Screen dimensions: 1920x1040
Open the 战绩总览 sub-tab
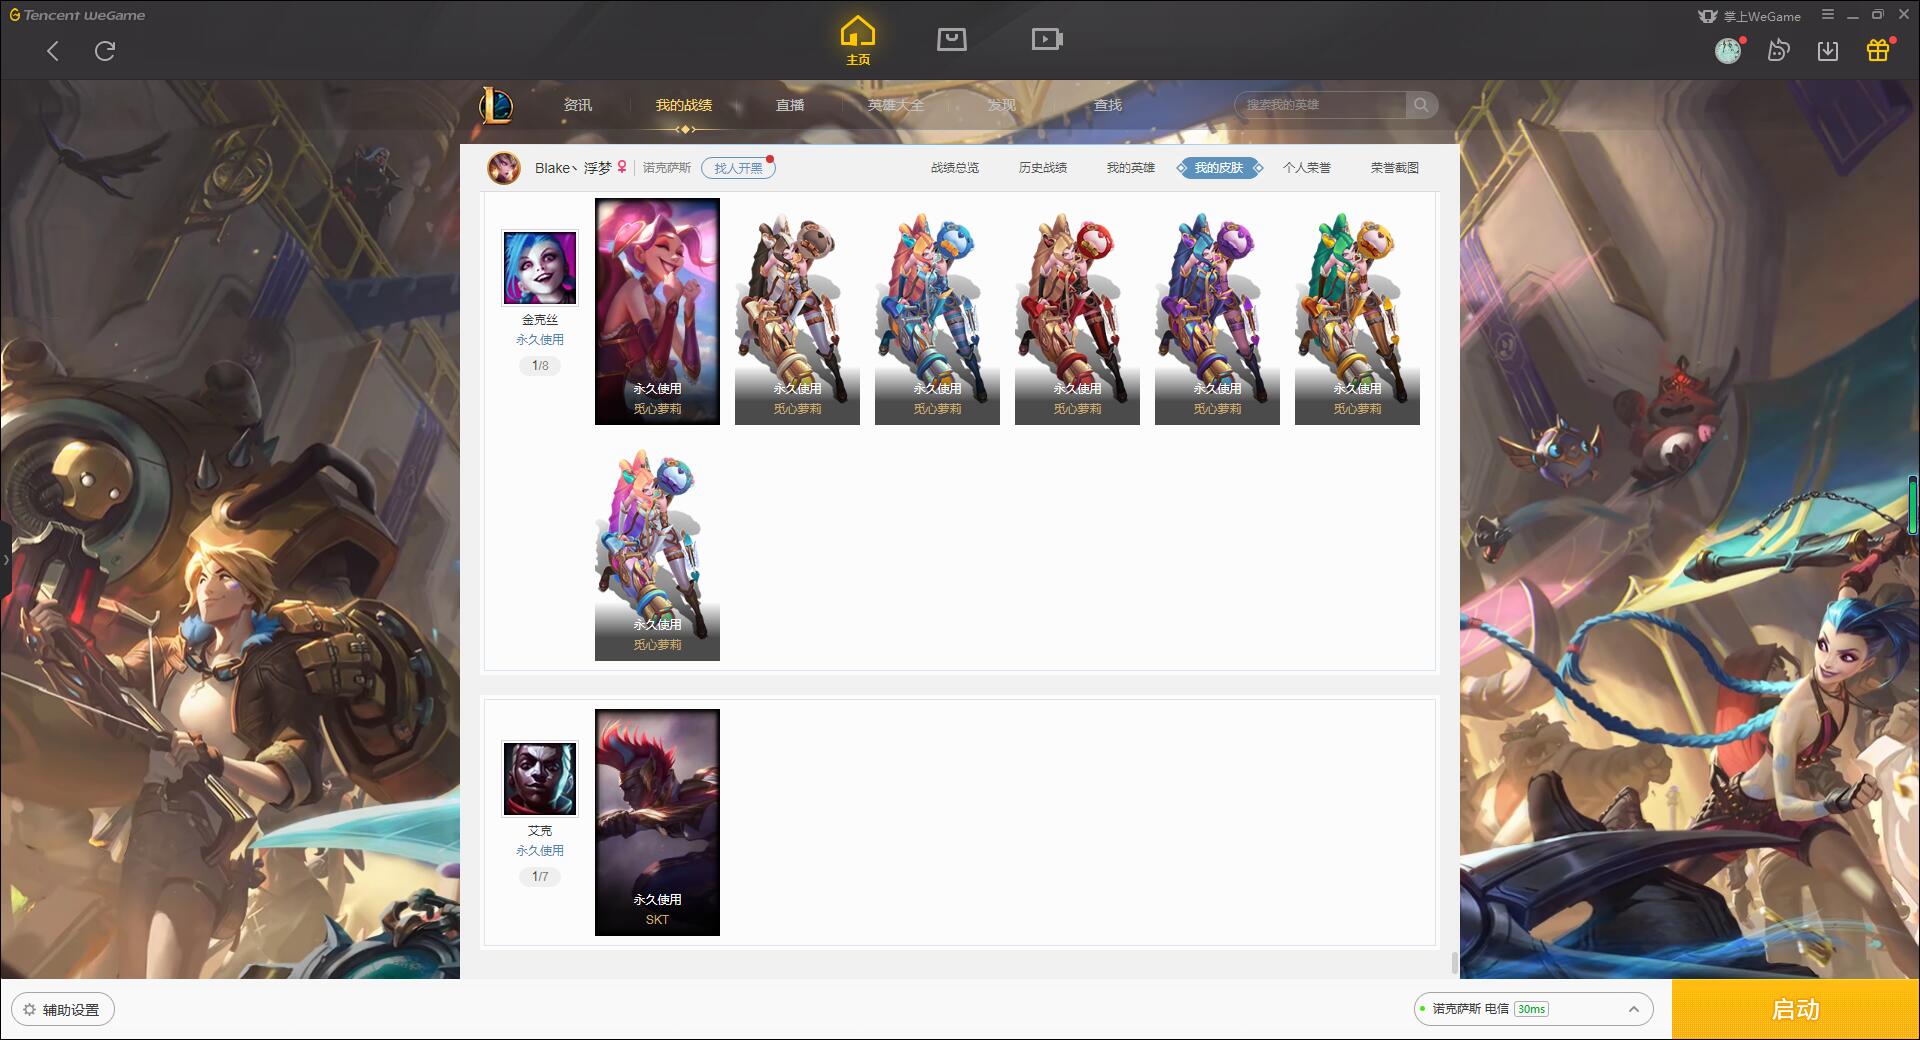point(955,168)
